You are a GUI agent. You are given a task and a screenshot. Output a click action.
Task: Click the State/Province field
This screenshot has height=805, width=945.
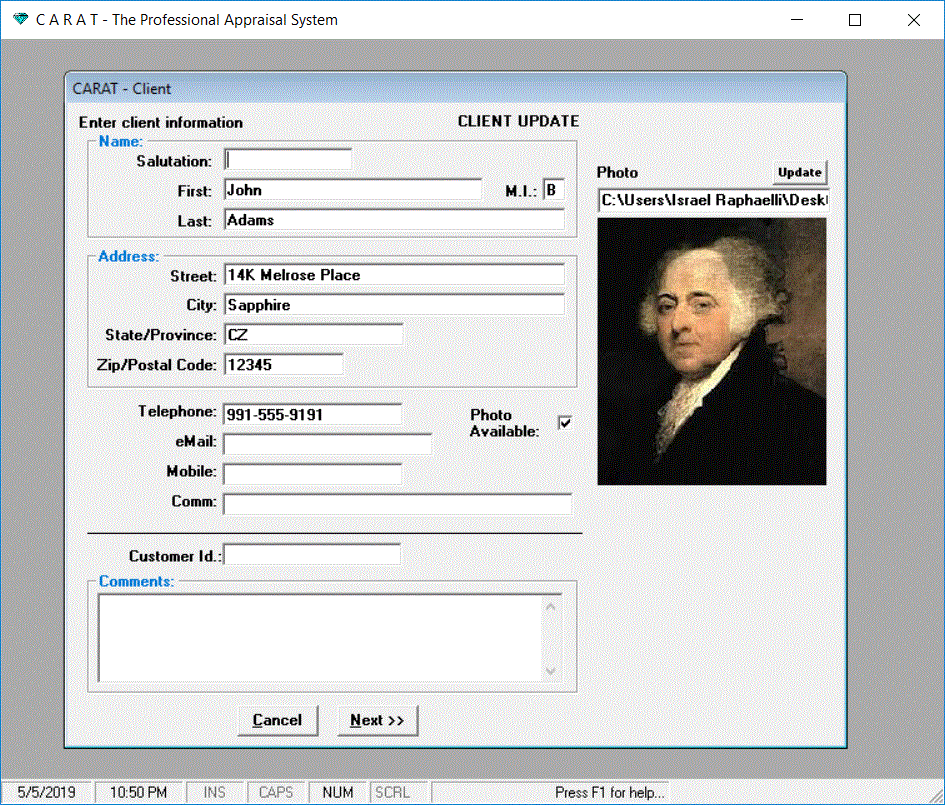313,335
